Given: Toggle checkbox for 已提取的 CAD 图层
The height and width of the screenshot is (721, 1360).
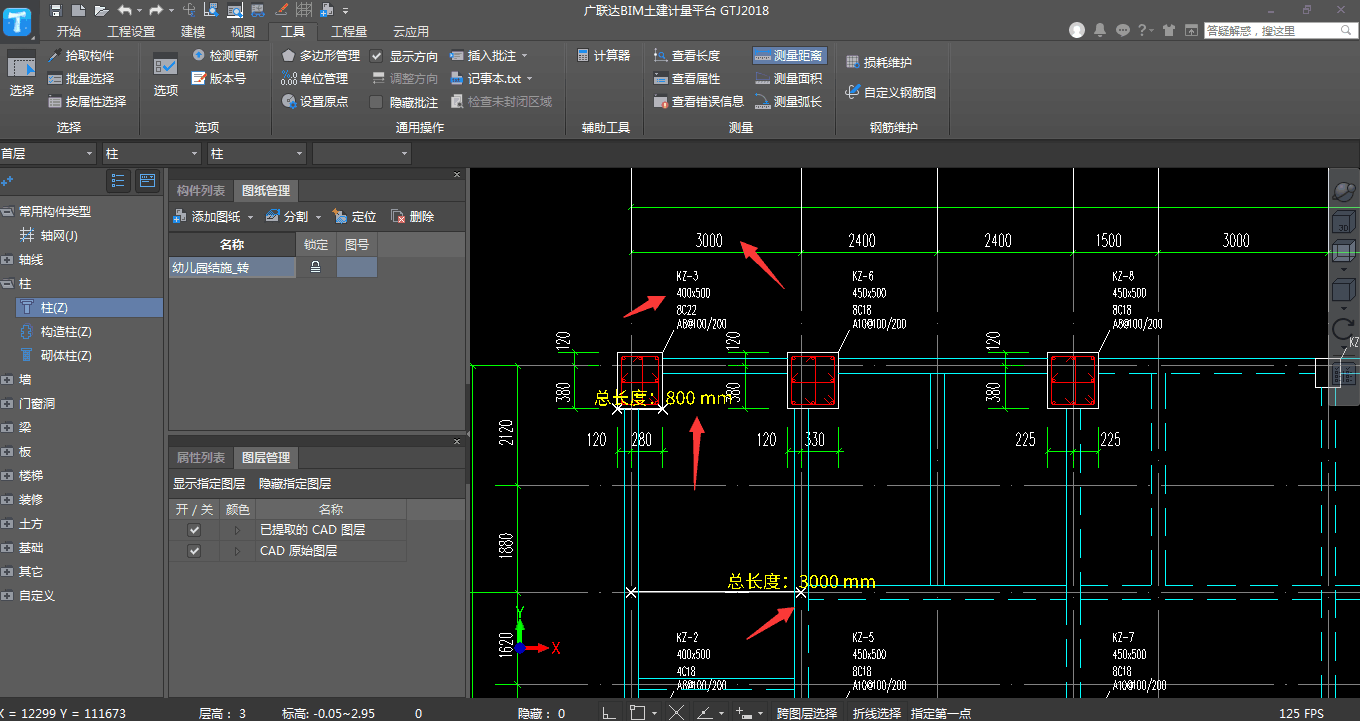Looking at the screenshot, I should point(194,530).
